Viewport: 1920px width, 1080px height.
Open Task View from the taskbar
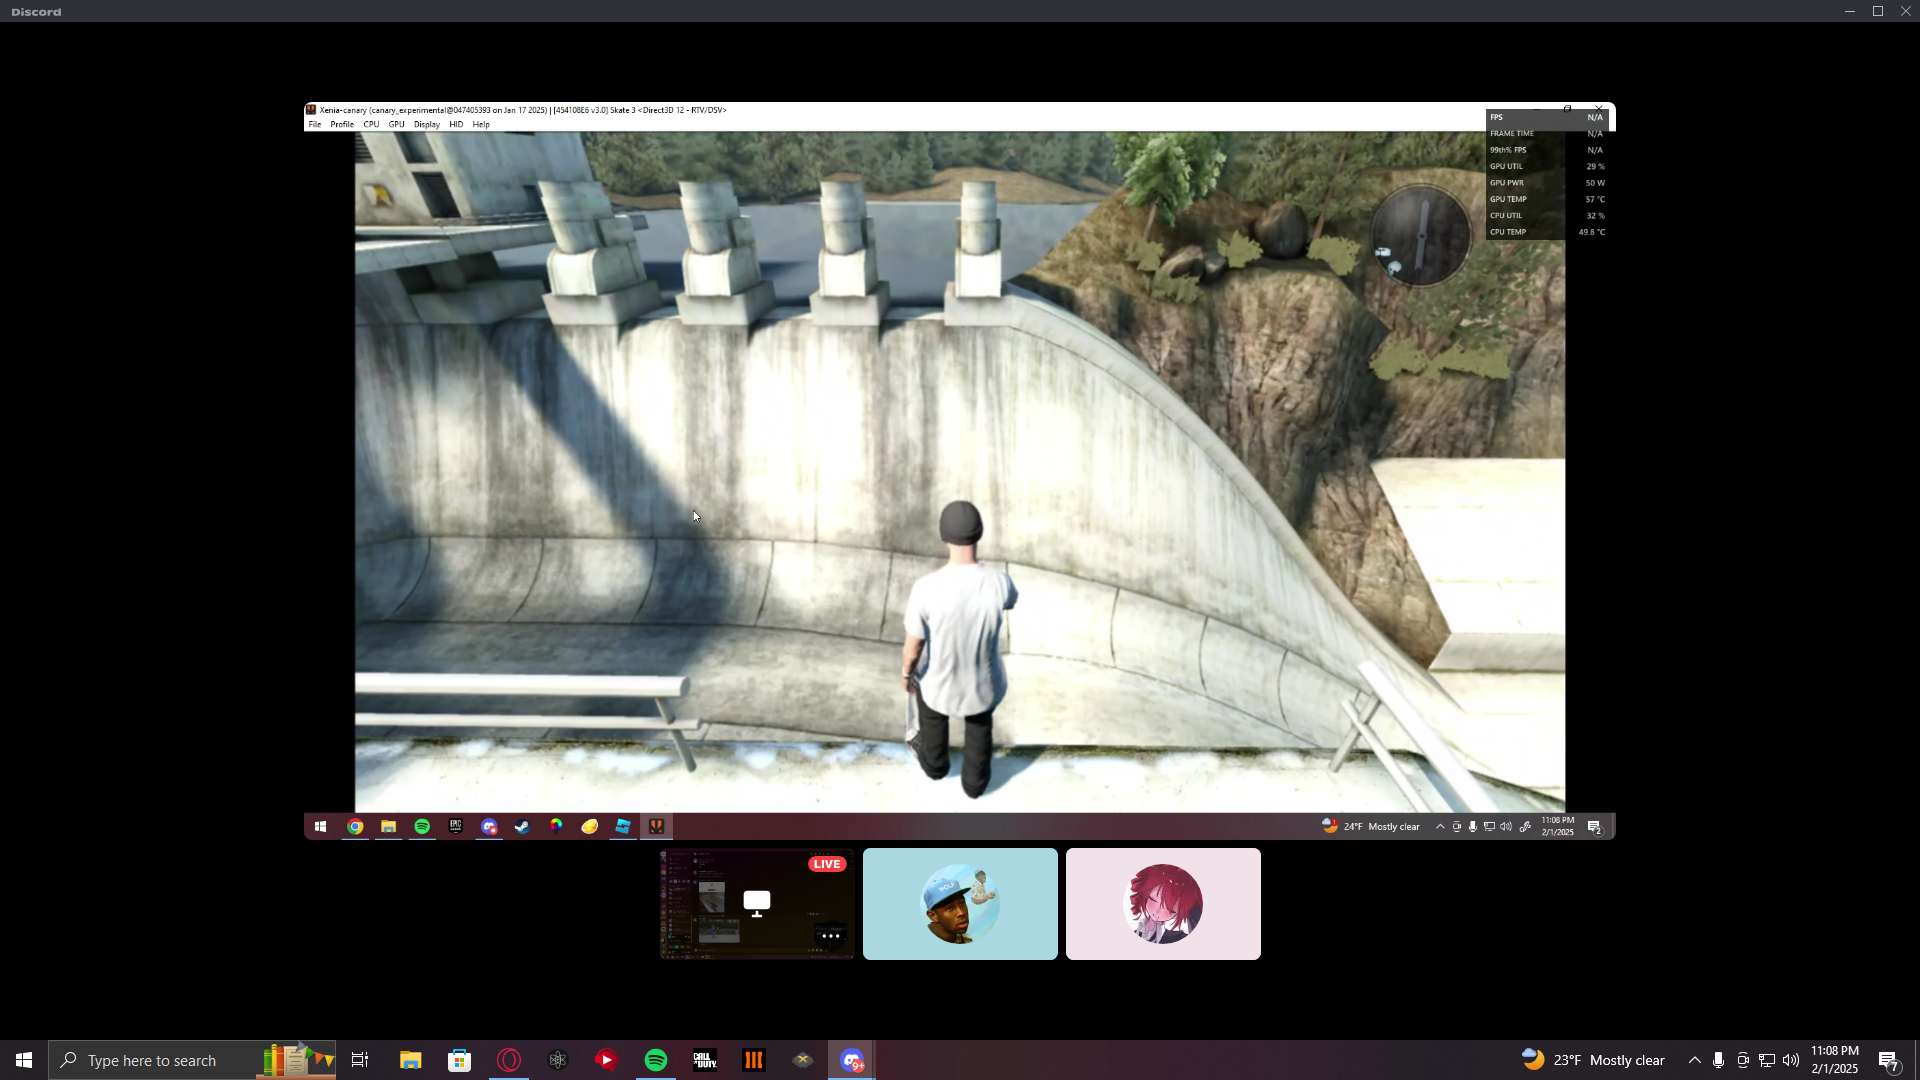[x=360, y=1060]
